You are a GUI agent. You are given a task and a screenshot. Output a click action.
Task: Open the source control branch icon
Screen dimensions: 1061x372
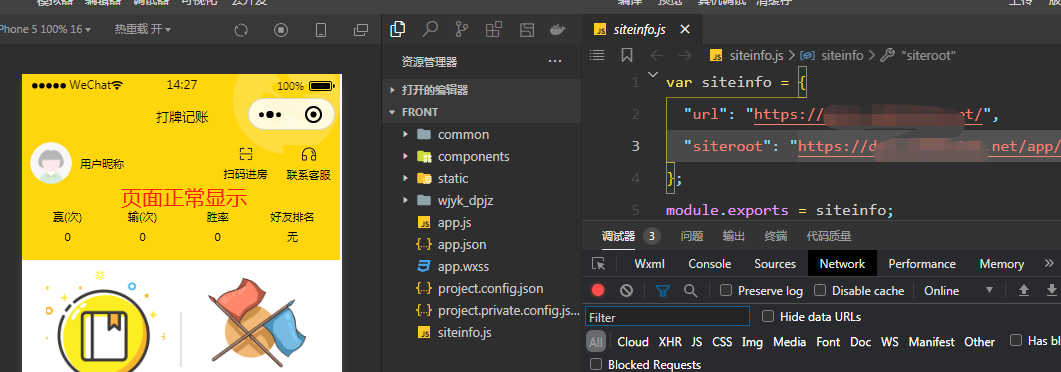[x=462, y=29]
